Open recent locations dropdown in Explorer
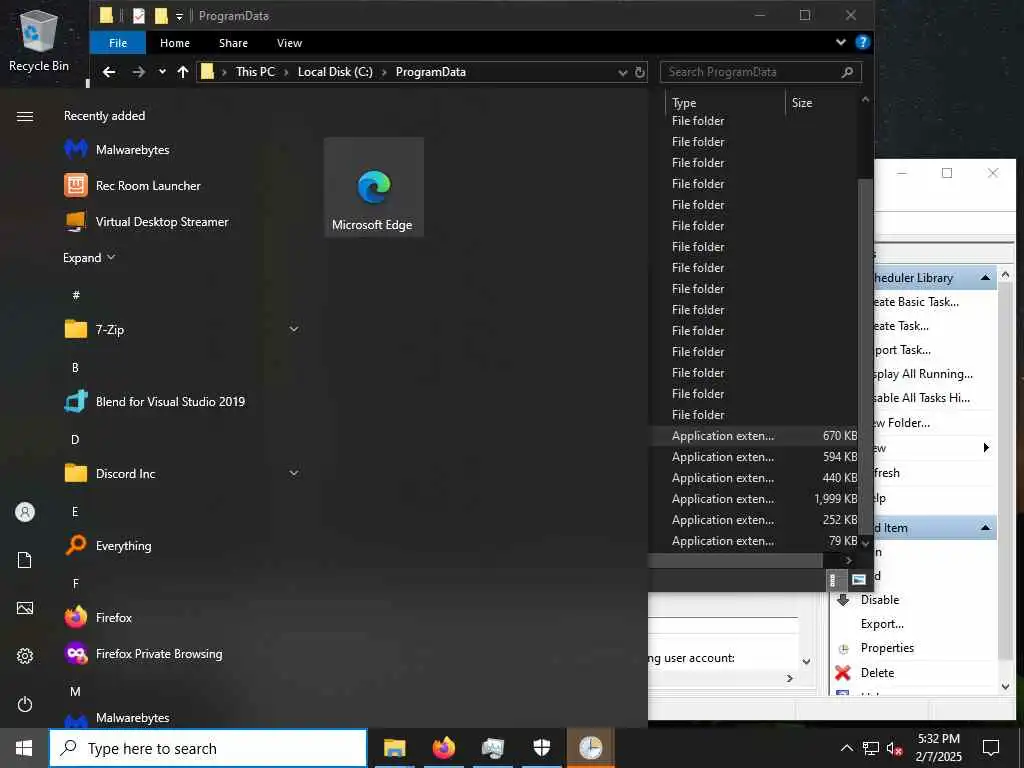The width and height of the screenshot is (1024, 768). click(x=162, y=72)
